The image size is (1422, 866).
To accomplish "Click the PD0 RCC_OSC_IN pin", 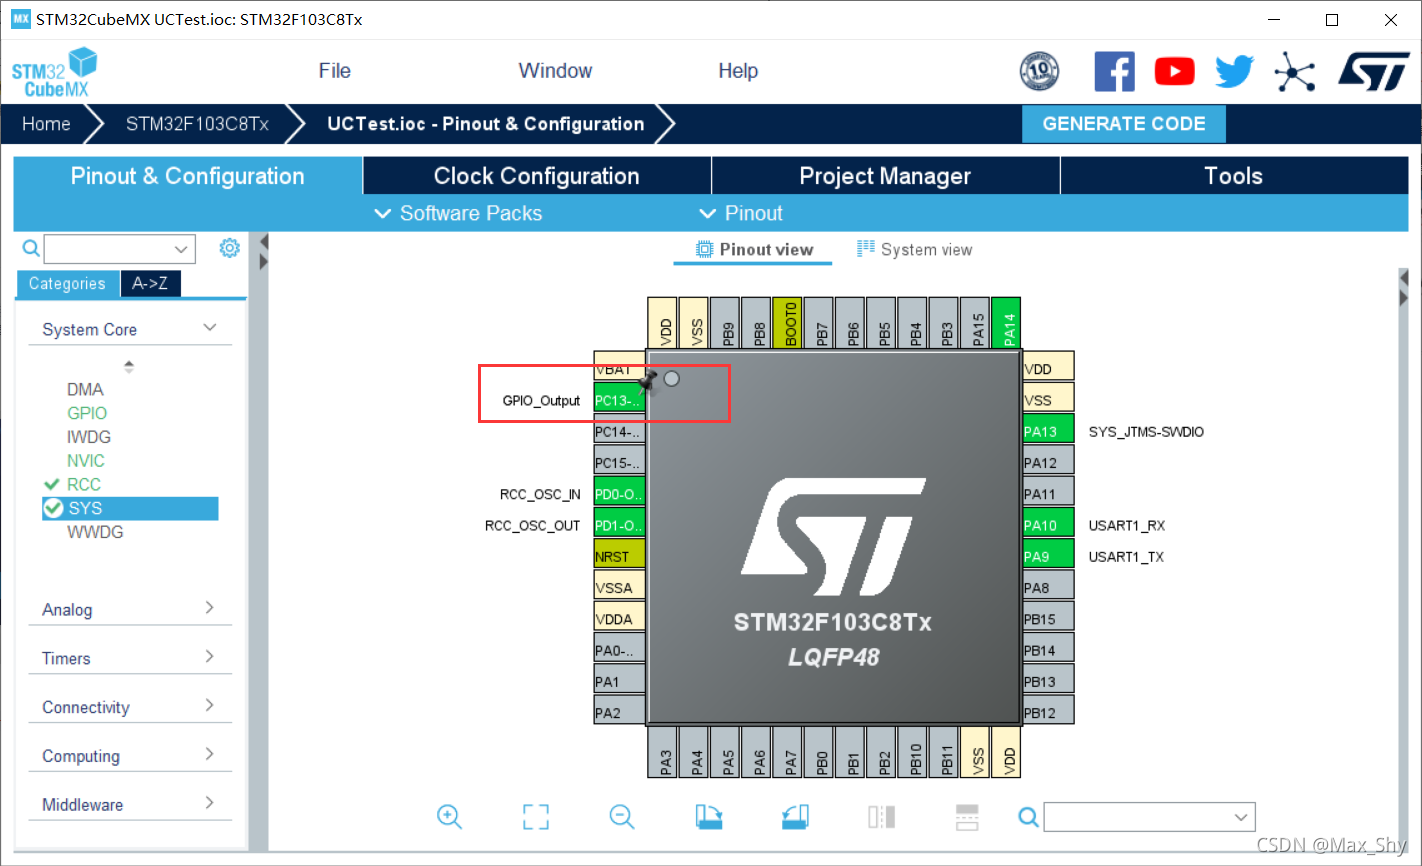I will pos(619,493).
